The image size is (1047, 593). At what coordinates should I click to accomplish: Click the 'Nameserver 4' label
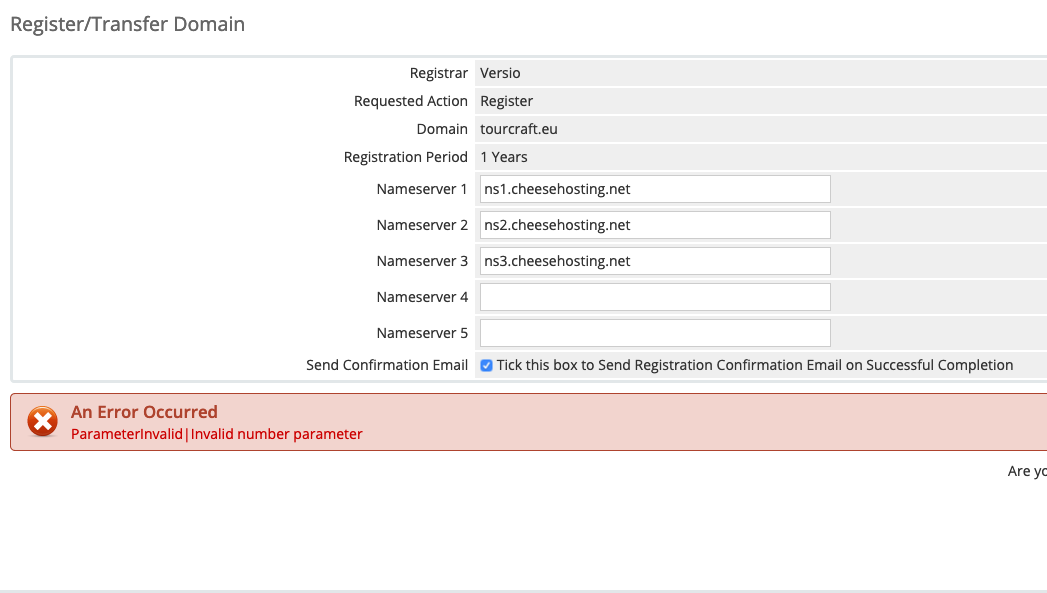[422, 297]
